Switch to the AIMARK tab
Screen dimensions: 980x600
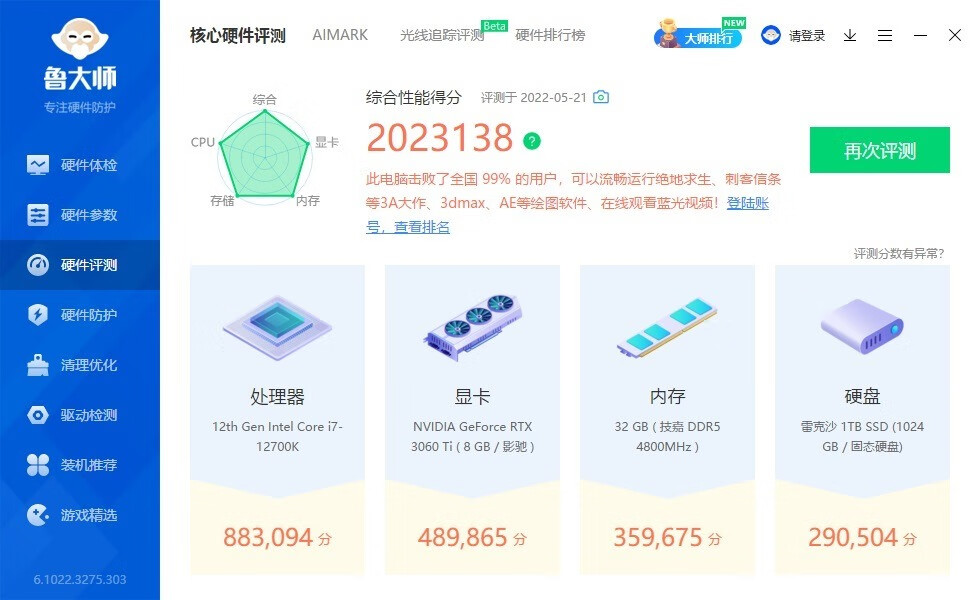pyautogui.click(x=340, y=35)
